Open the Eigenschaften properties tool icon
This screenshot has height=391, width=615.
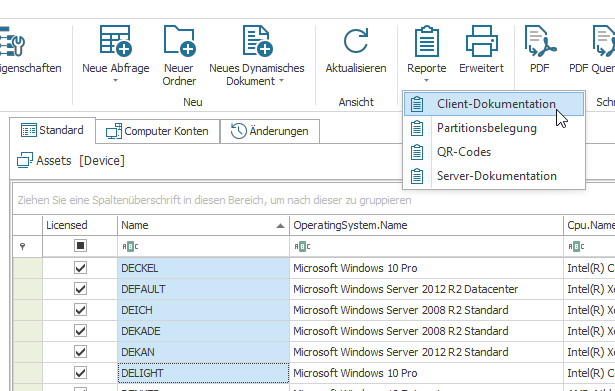12,41
